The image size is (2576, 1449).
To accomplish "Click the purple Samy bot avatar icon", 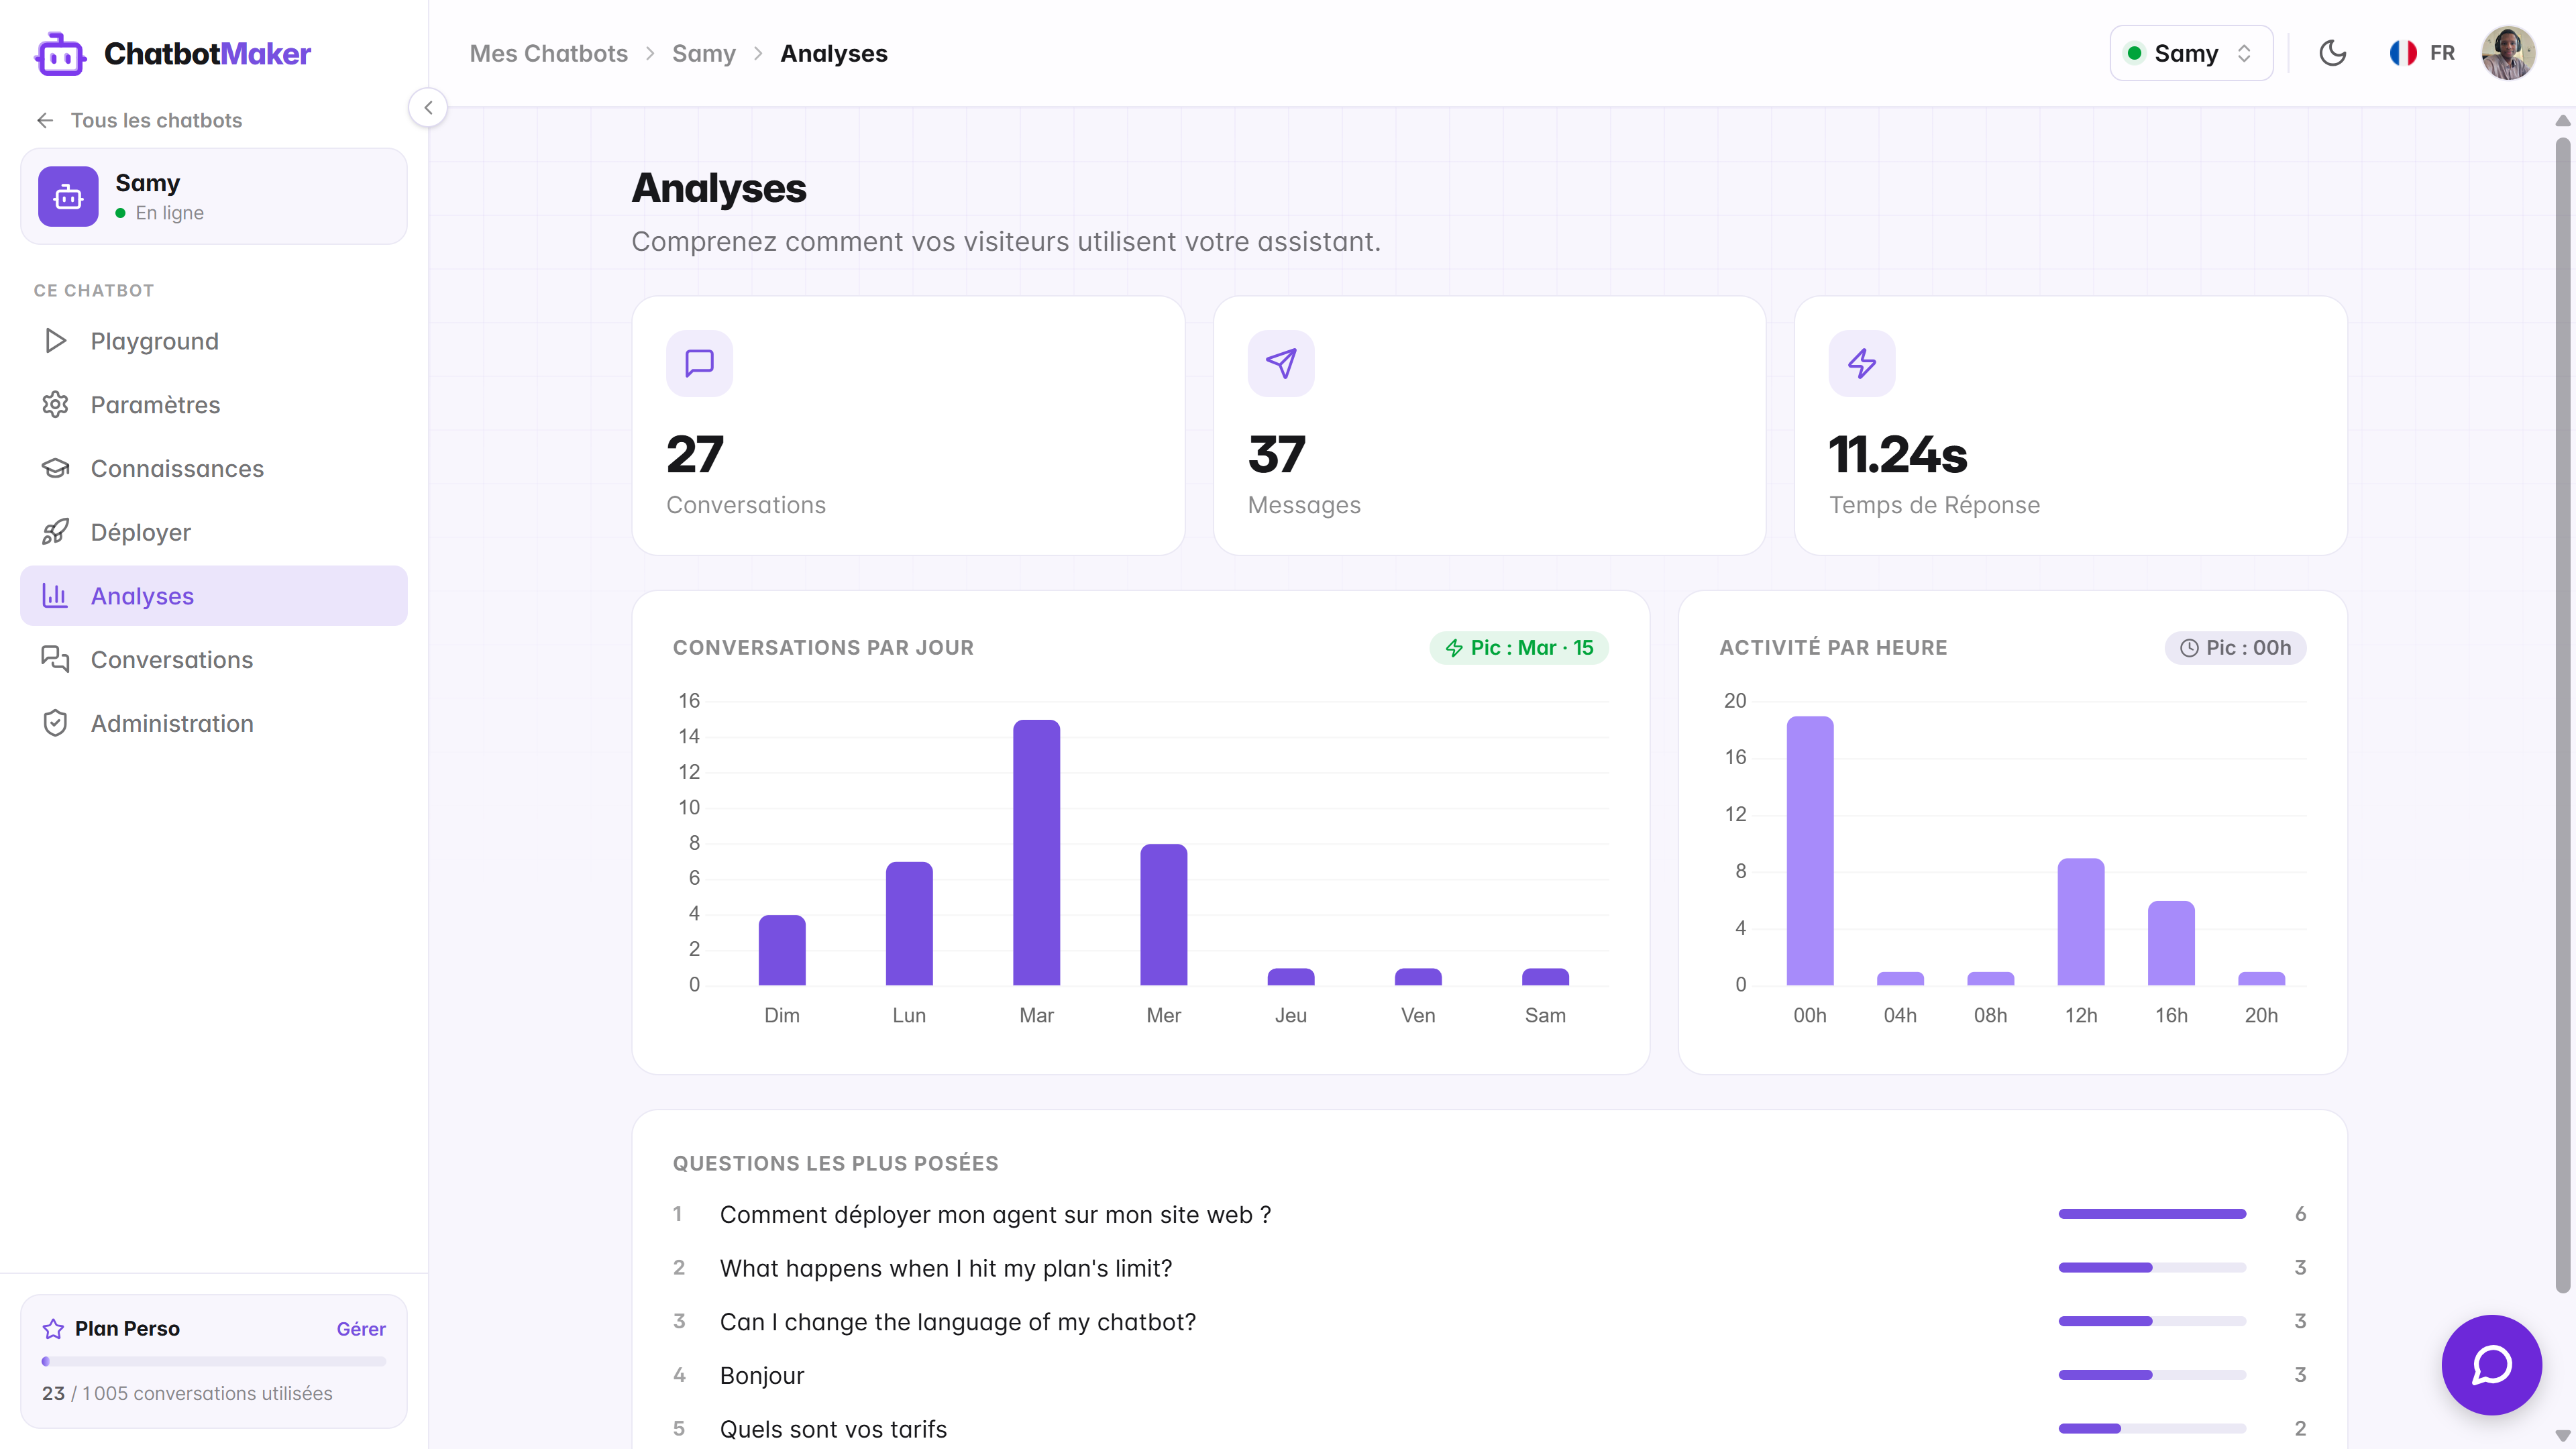I will point(68,196).
